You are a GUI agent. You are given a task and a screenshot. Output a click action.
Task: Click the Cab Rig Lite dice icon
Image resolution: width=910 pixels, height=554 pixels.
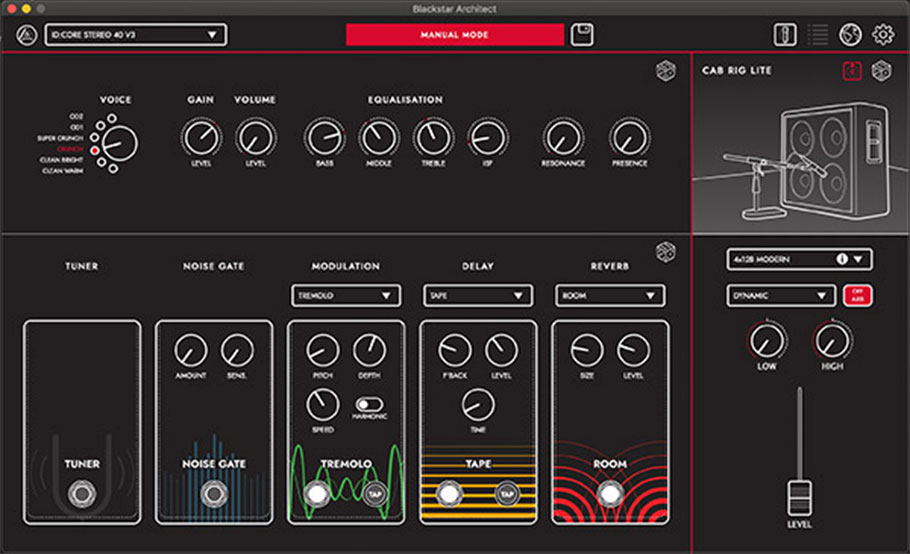[881, 71]
